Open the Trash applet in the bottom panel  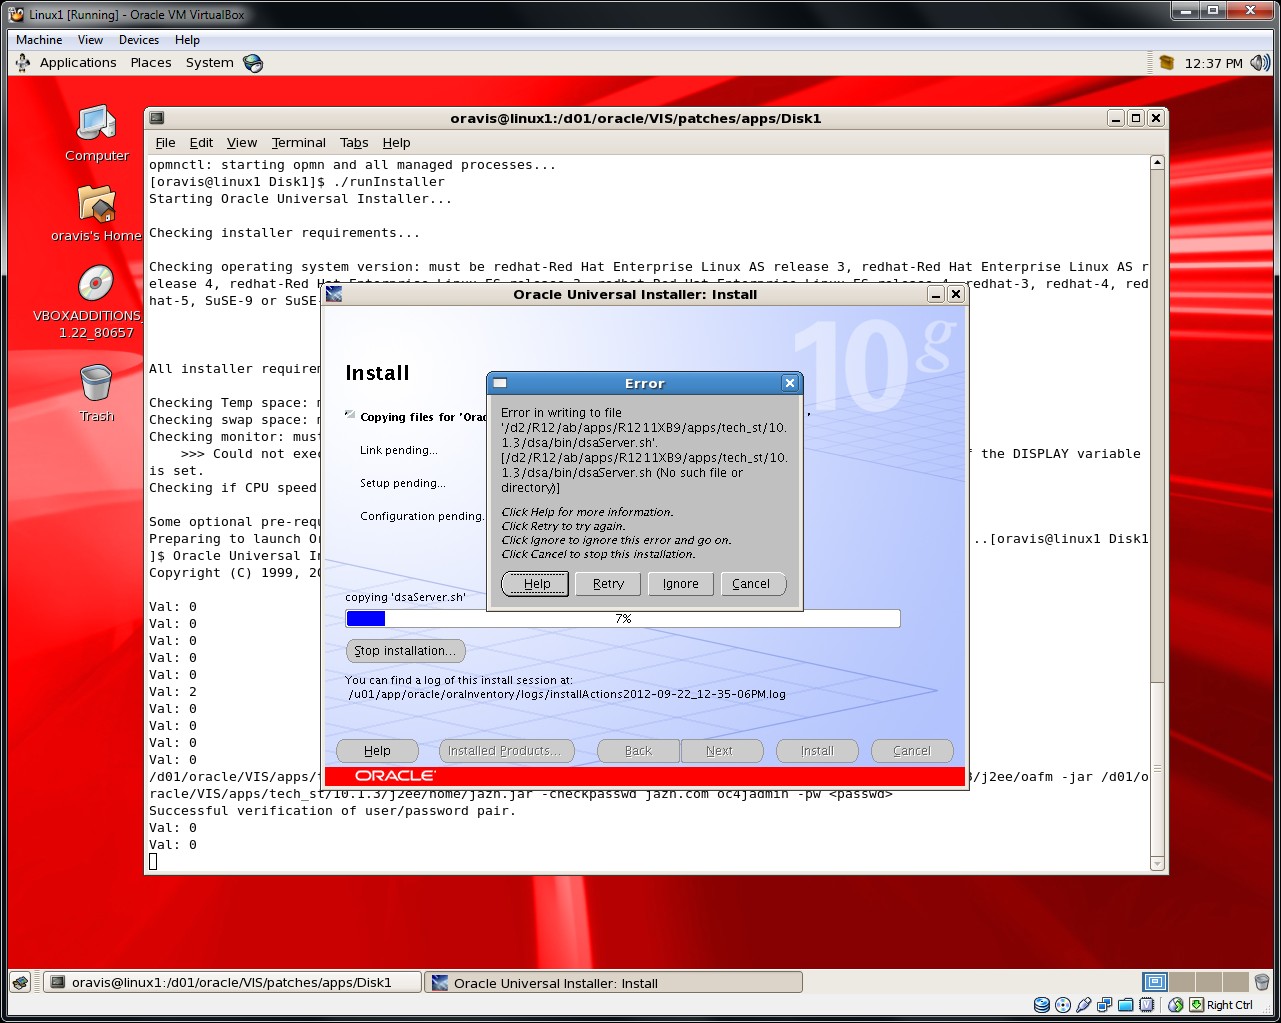click(1262, 982)
